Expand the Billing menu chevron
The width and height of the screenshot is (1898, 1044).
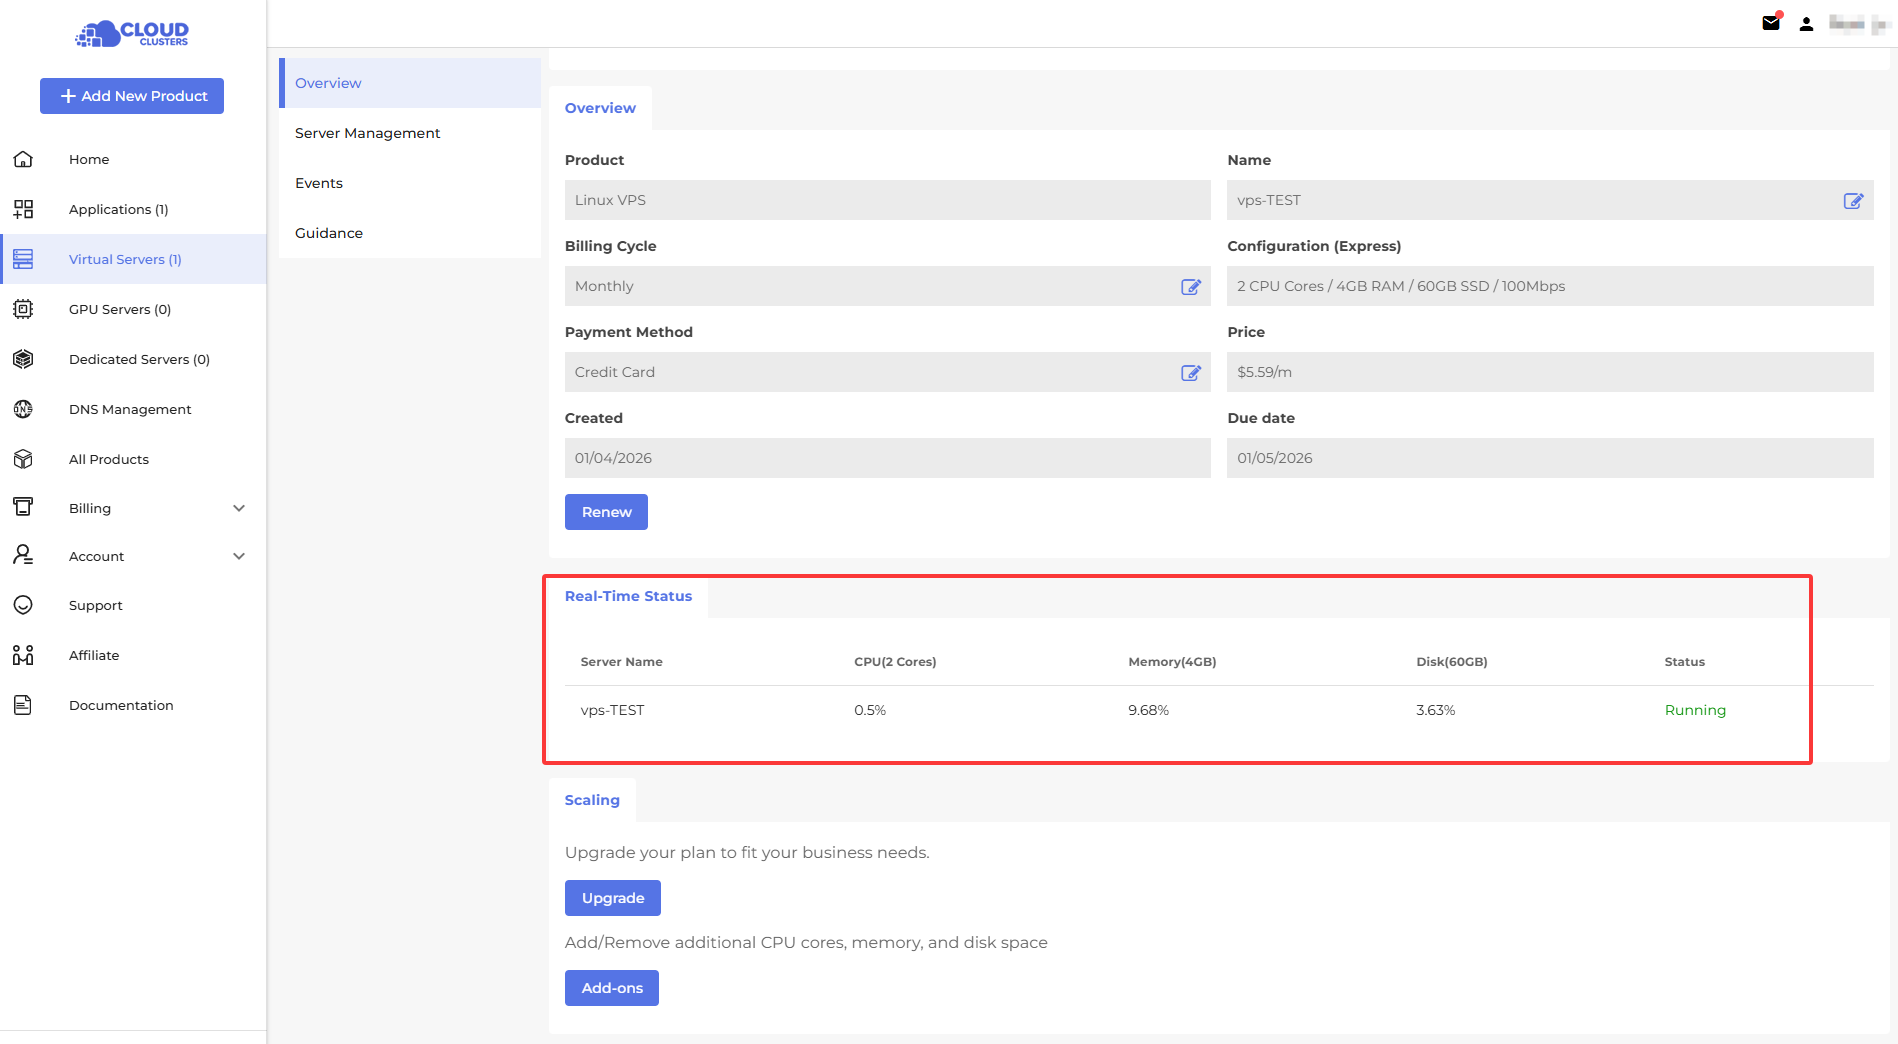(239, 508)
